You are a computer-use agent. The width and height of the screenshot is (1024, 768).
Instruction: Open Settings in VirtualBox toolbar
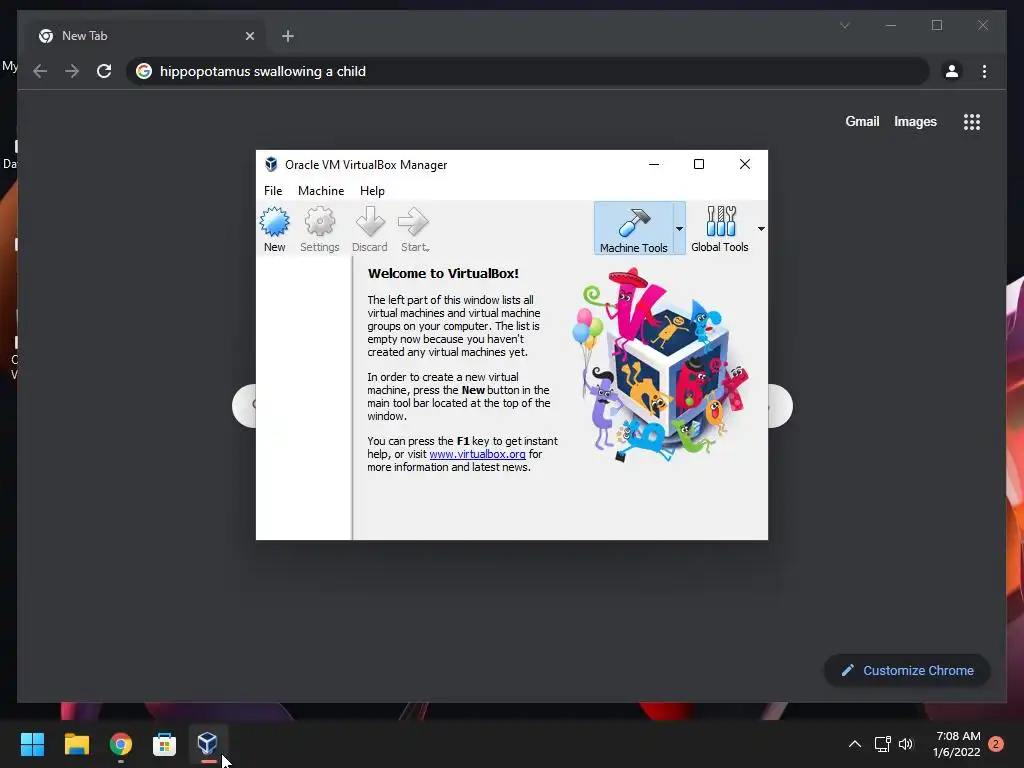[x=319, y=229]
